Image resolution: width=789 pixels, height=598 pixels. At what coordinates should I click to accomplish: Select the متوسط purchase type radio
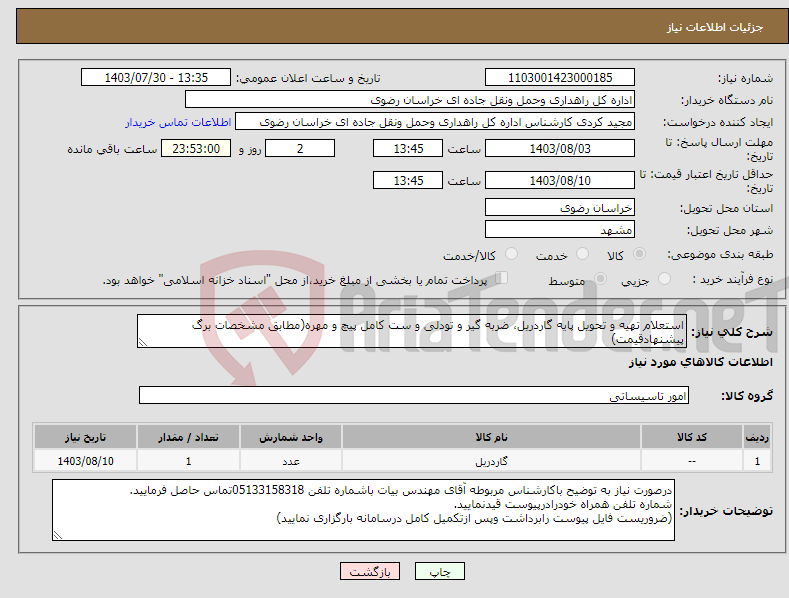pos(600,278)
